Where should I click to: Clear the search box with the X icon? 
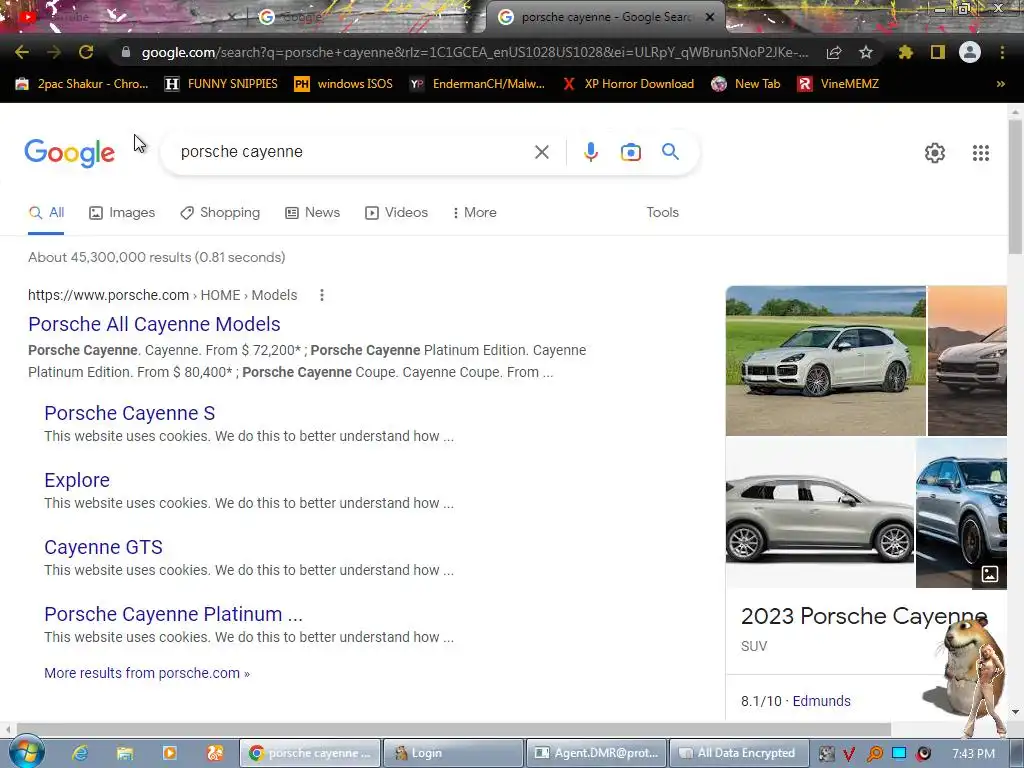(541, 152)
